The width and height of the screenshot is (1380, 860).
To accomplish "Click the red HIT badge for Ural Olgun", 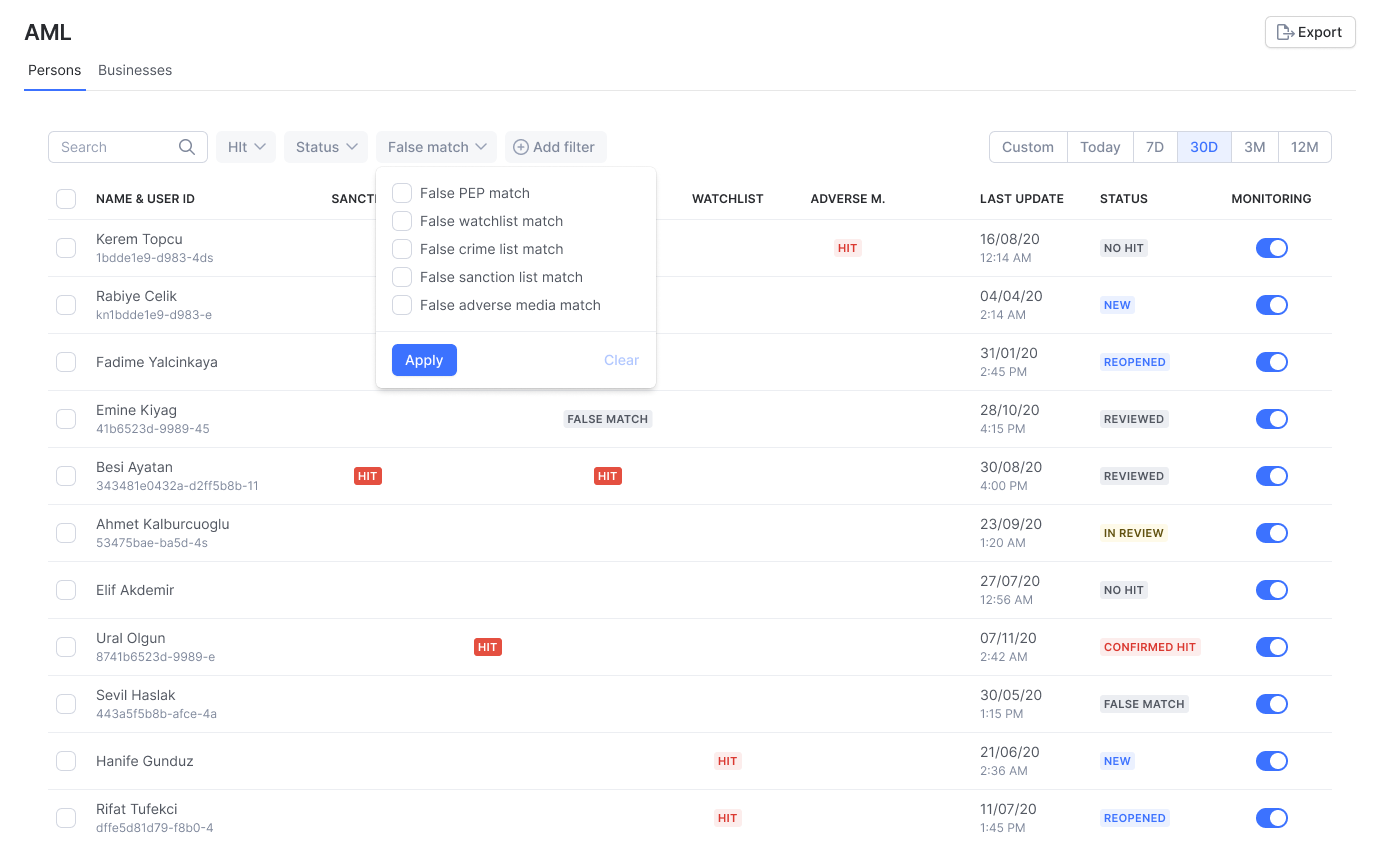I will coord(487,647).
